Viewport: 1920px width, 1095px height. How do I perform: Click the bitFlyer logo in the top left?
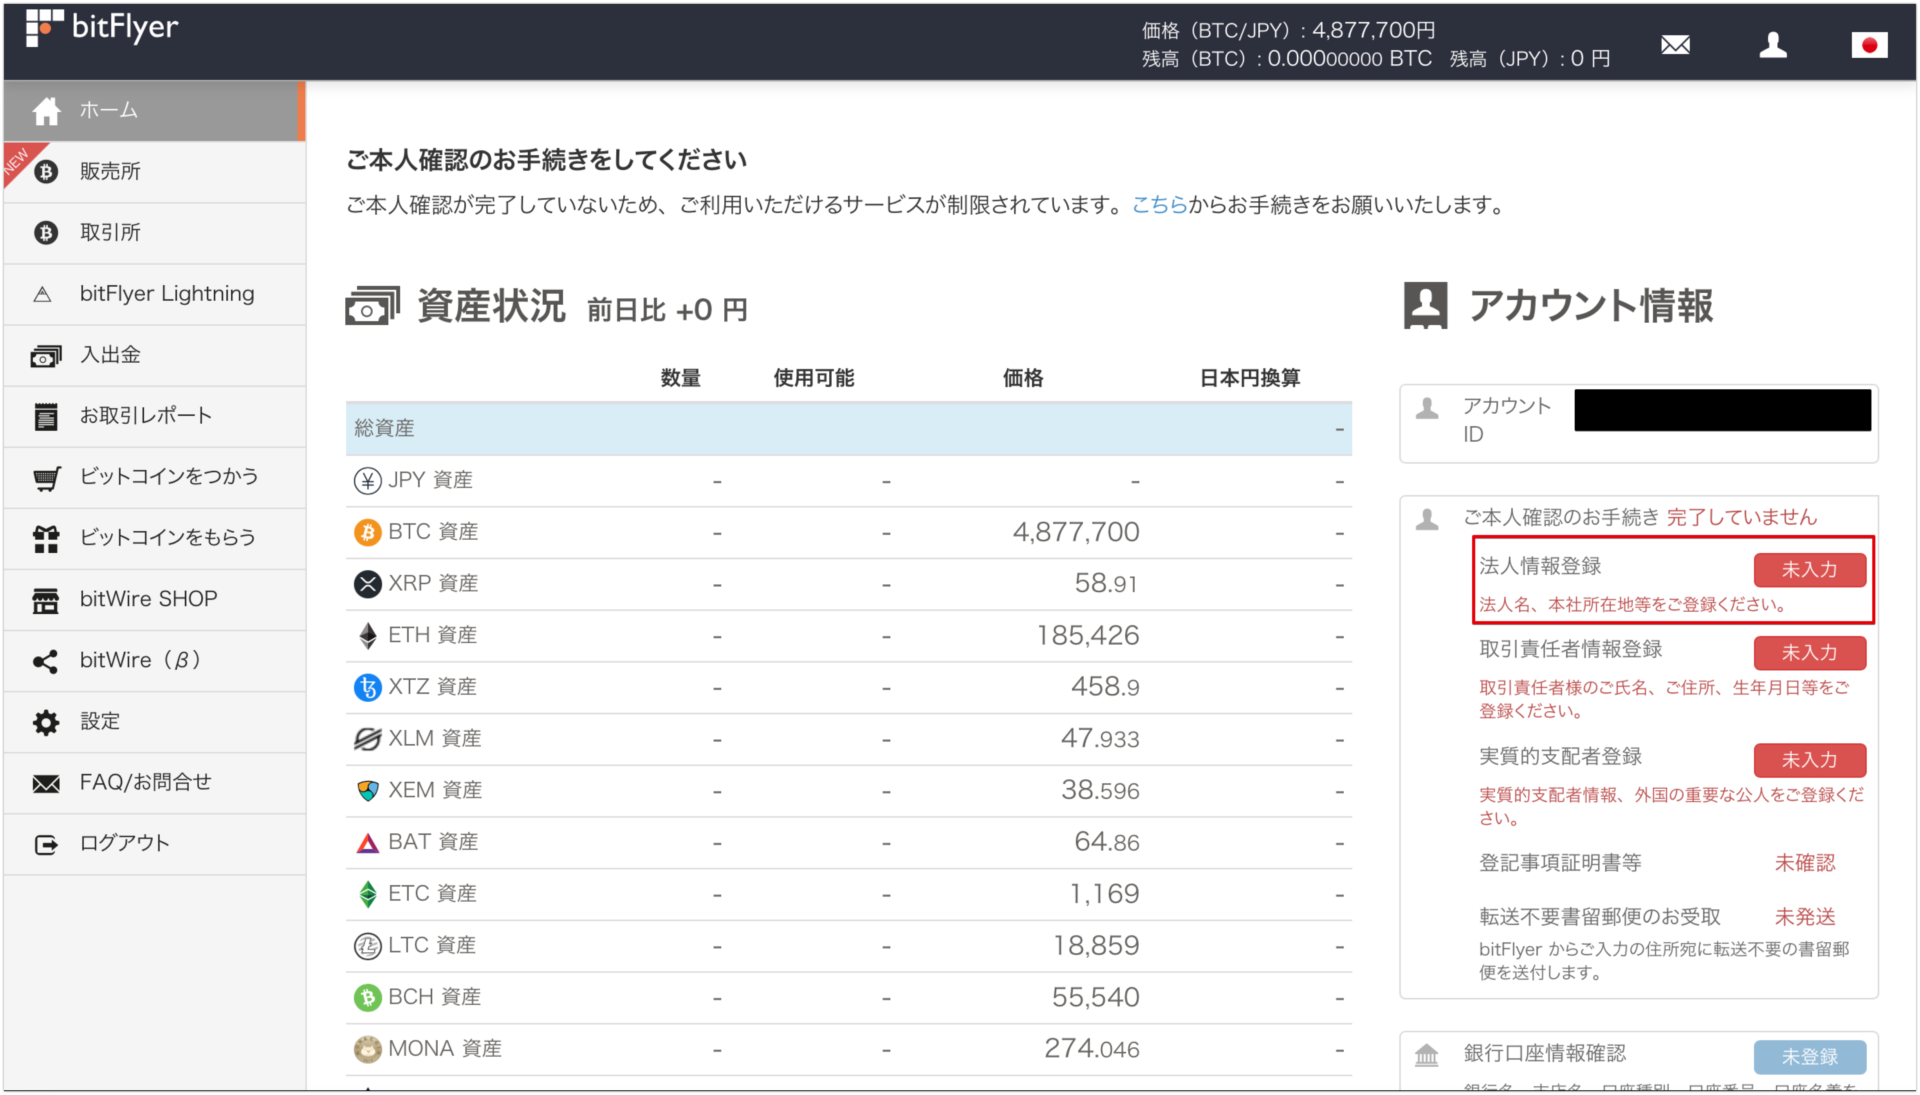coord(100,28)
